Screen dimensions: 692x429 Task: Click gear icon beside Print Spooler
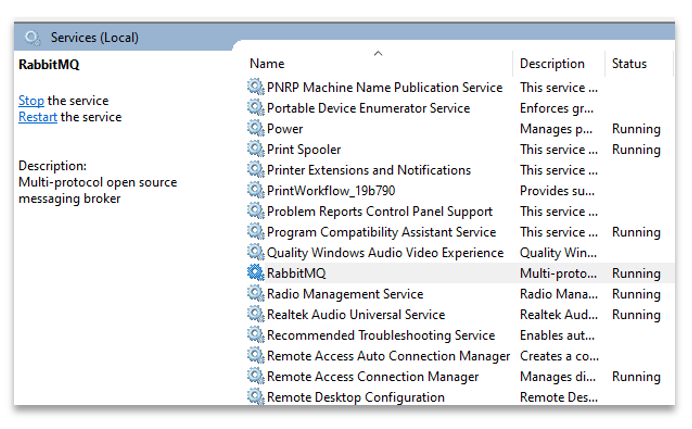click(x=256, y=149)
